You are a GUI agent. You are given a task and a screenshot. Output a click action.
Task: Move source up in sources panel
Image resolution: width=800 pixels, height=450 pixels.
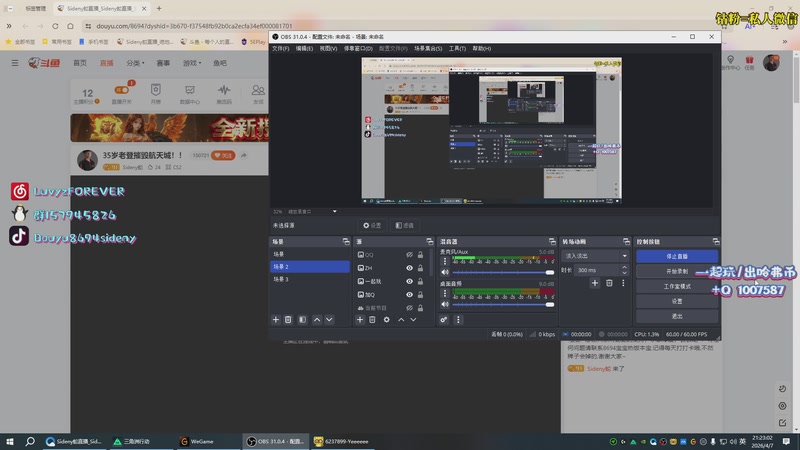point(401,319)
